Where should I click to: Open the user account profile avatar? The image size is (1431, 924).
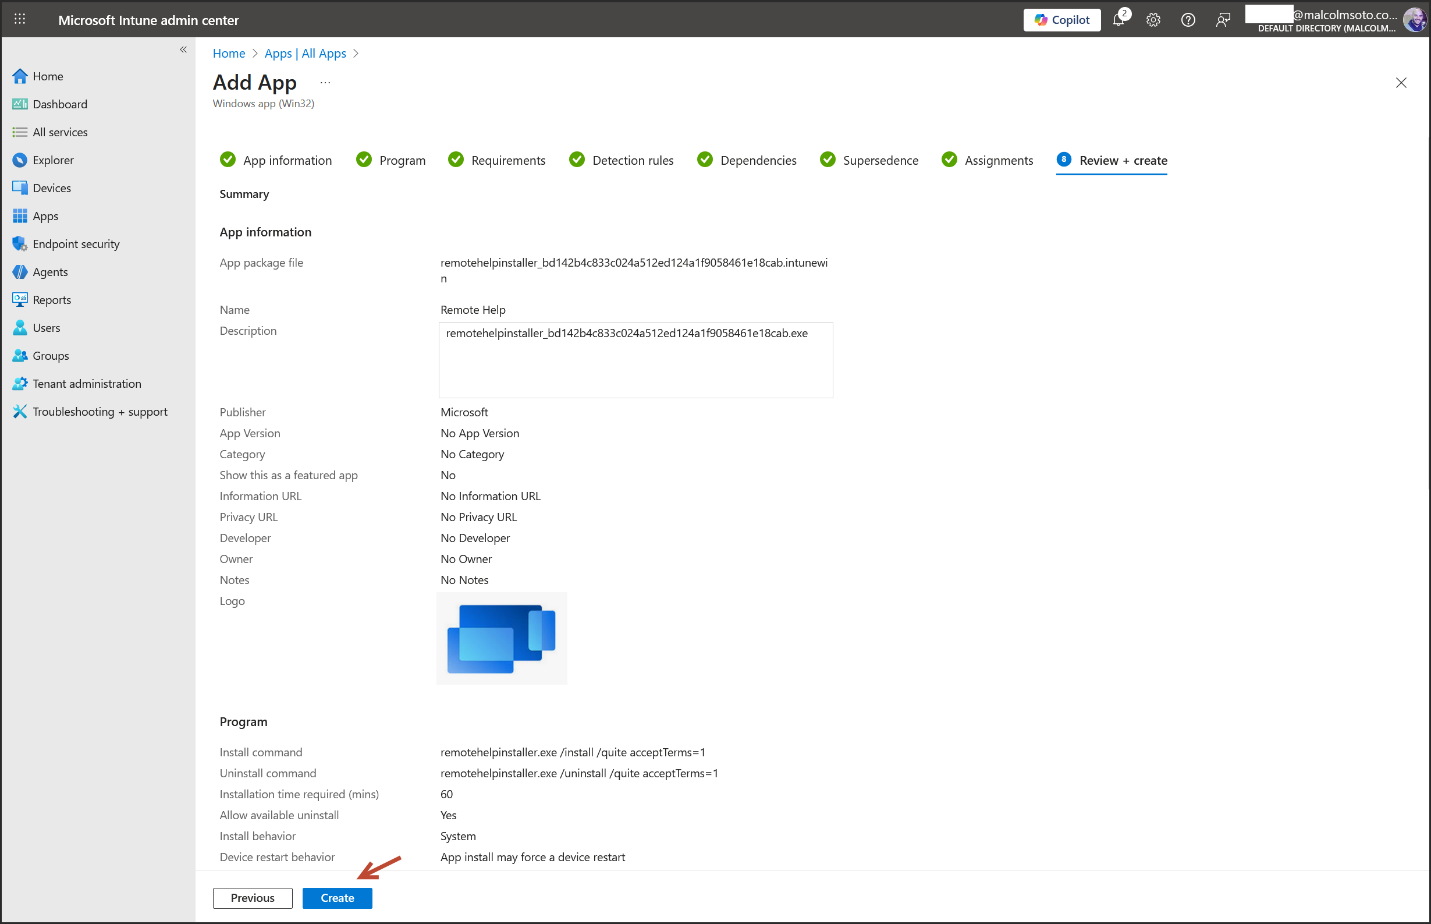[1414, 20]
